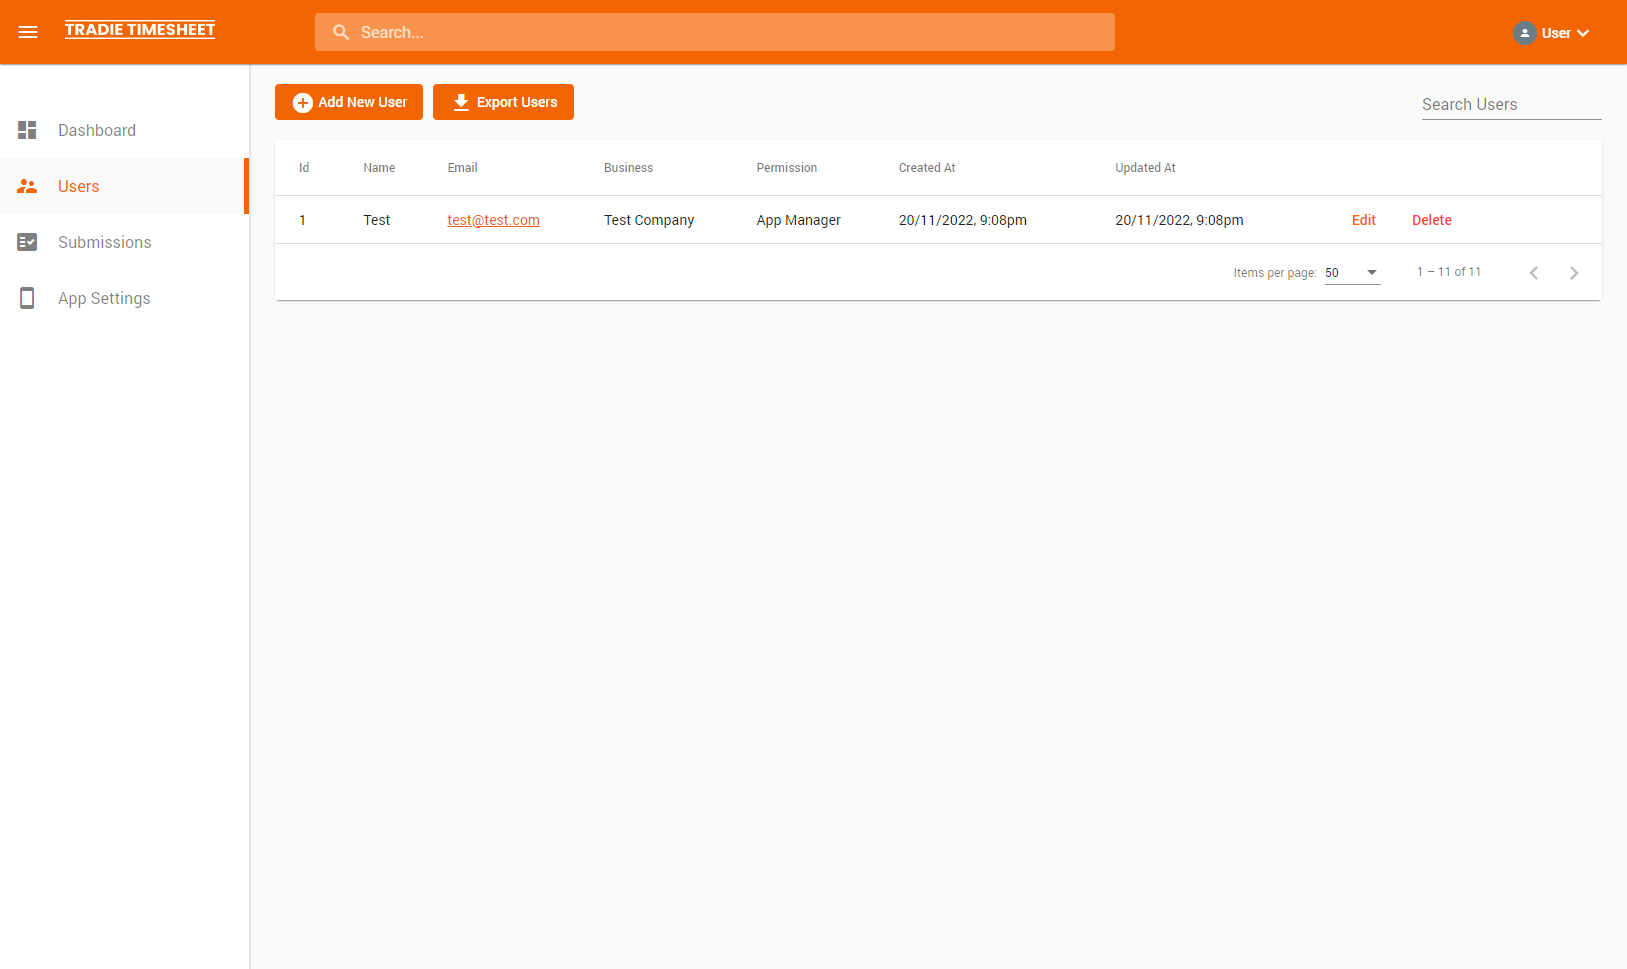Click the 1 – 11 of 11 range label

coord(1448,272)
